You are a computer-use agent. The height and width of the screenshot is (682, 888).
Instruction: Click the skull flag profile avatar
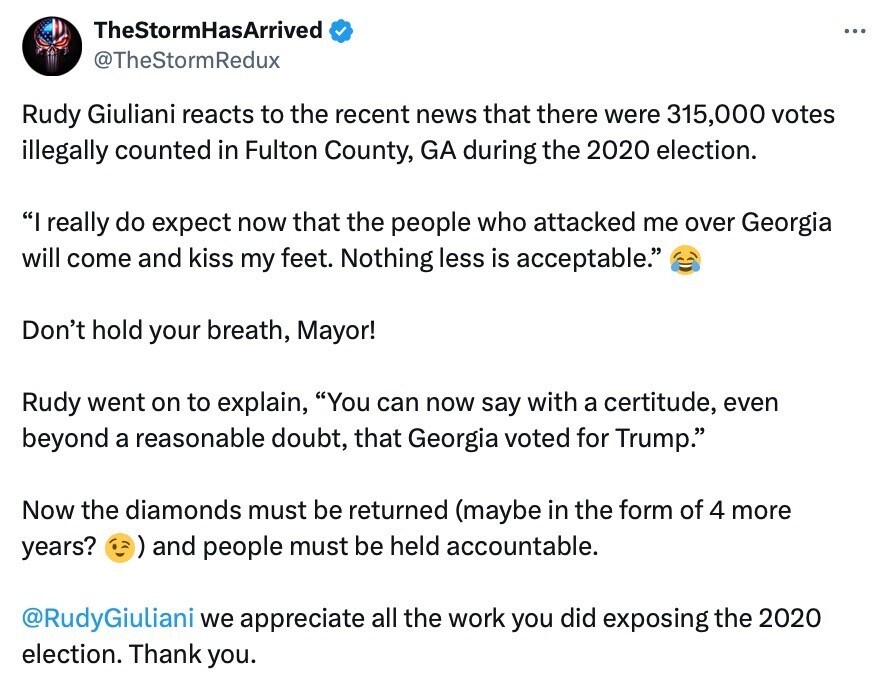(51, 45)
